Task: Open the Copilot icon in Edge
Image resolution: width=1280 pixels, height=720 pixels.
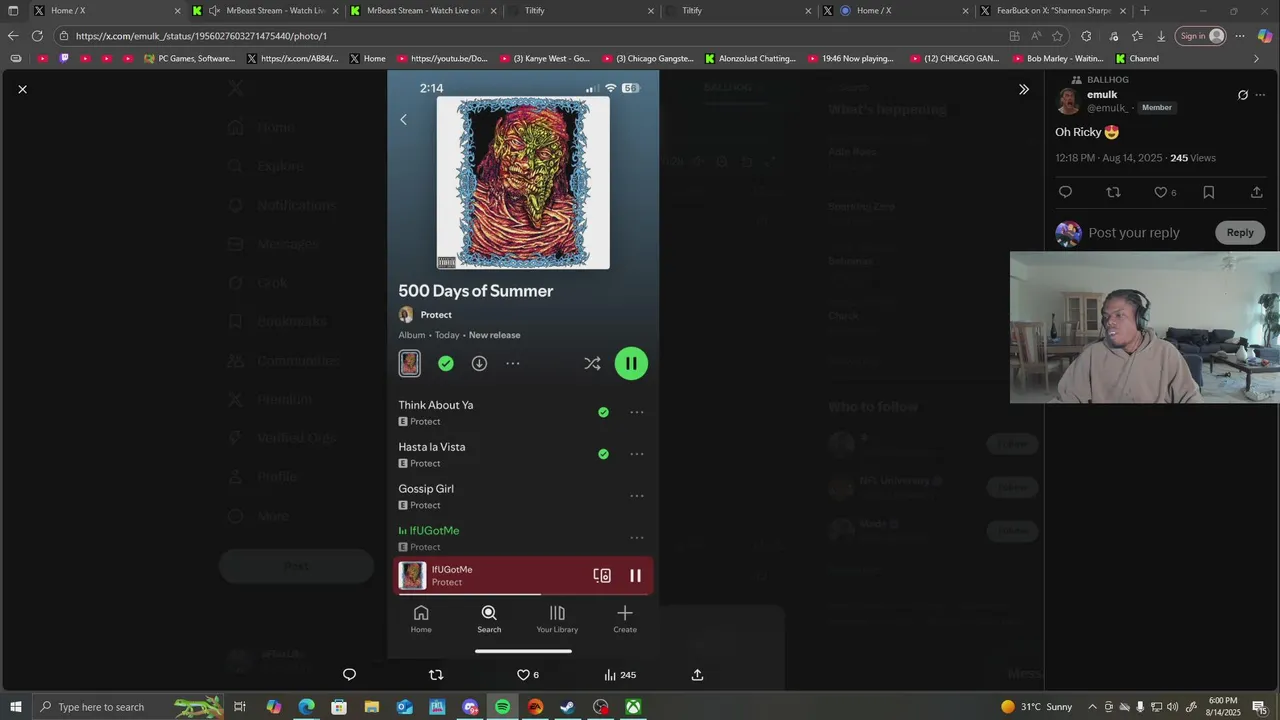Action: [x=1265, y=36]
